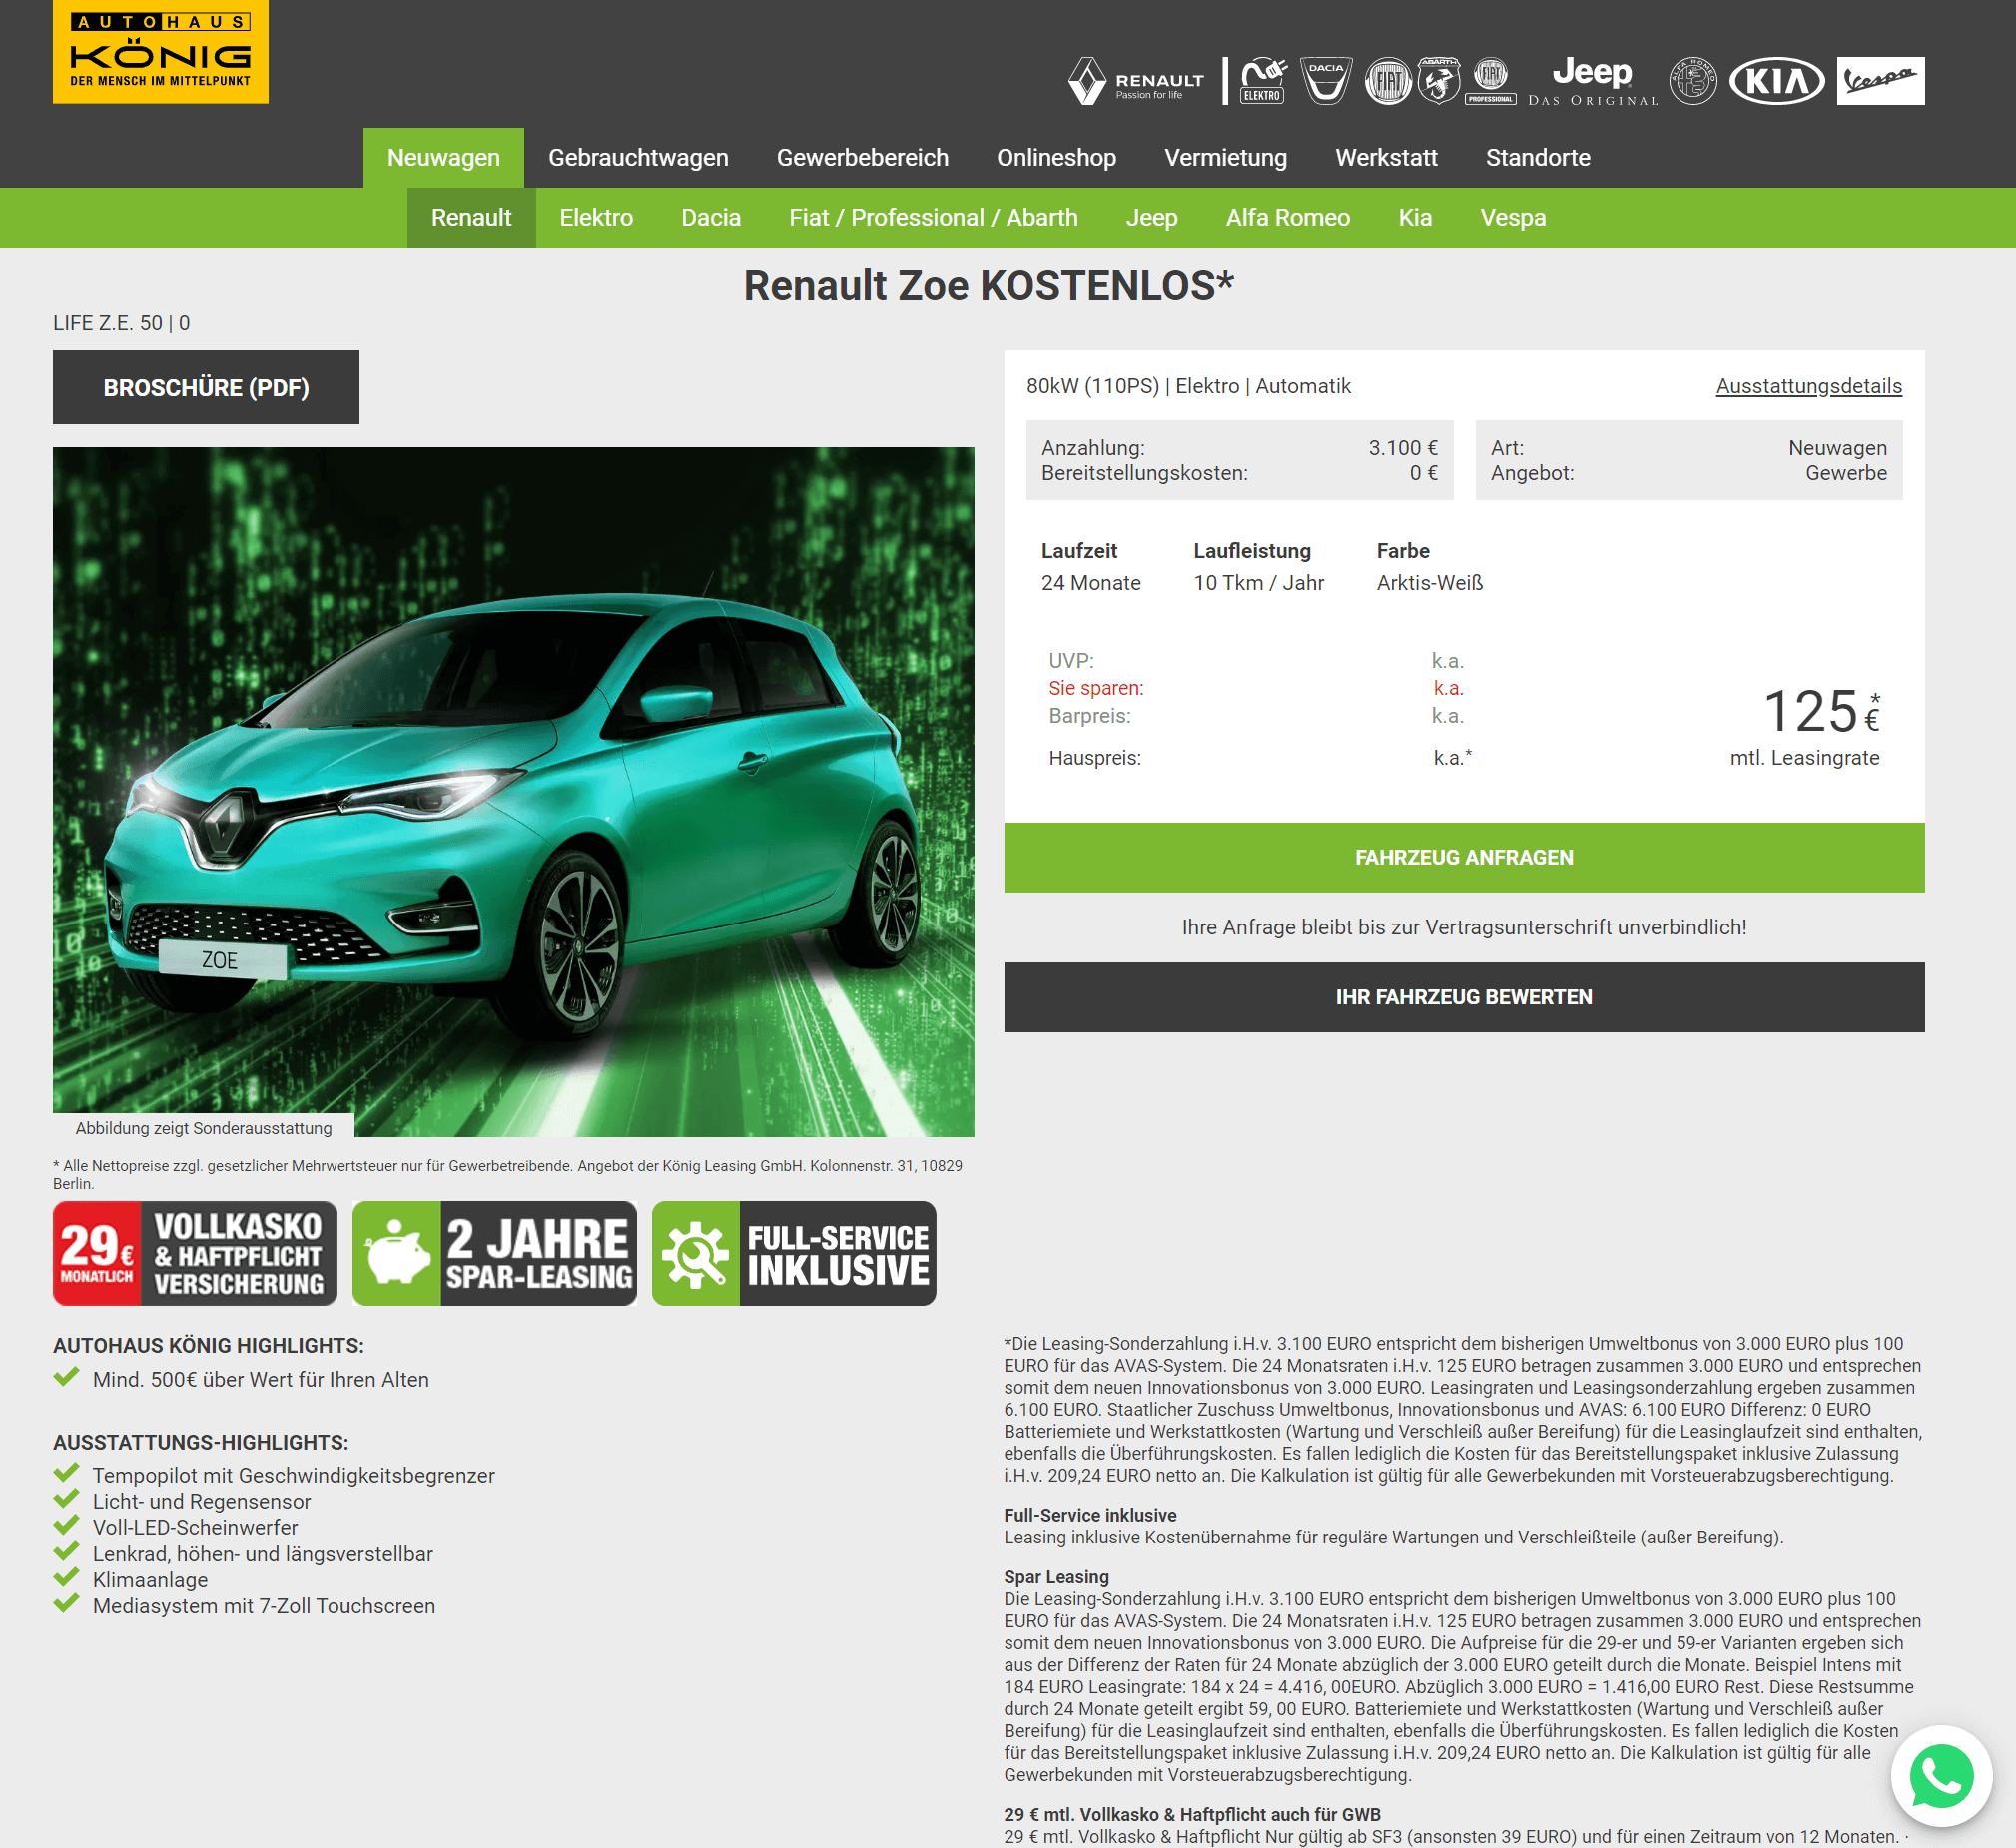Open Kia in the green submenu
This screenshot has width=2016, height=1848.
pos(1415,218)
